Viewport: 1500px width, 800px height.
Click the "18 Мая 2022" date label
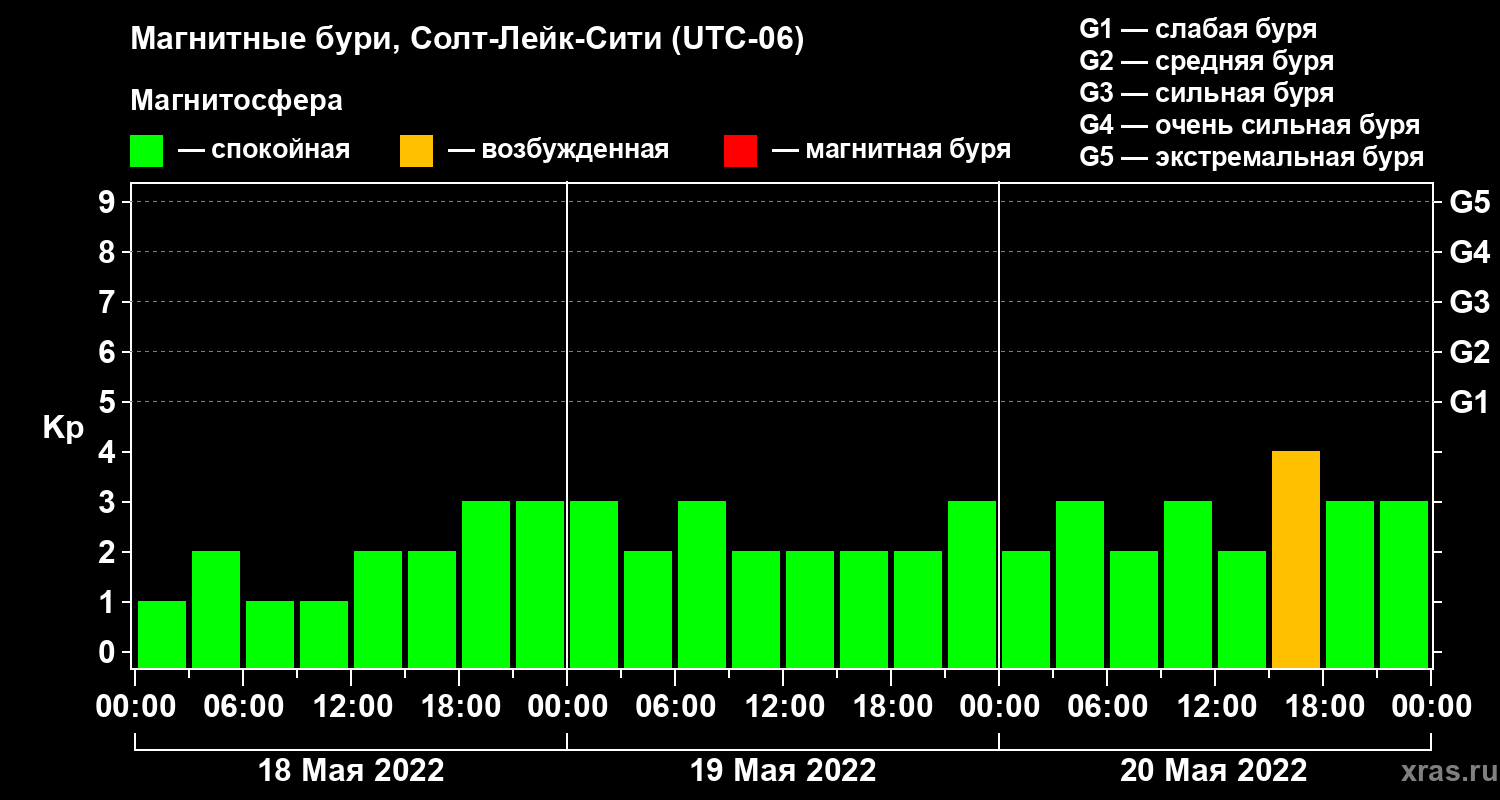[x=351, y=770]
